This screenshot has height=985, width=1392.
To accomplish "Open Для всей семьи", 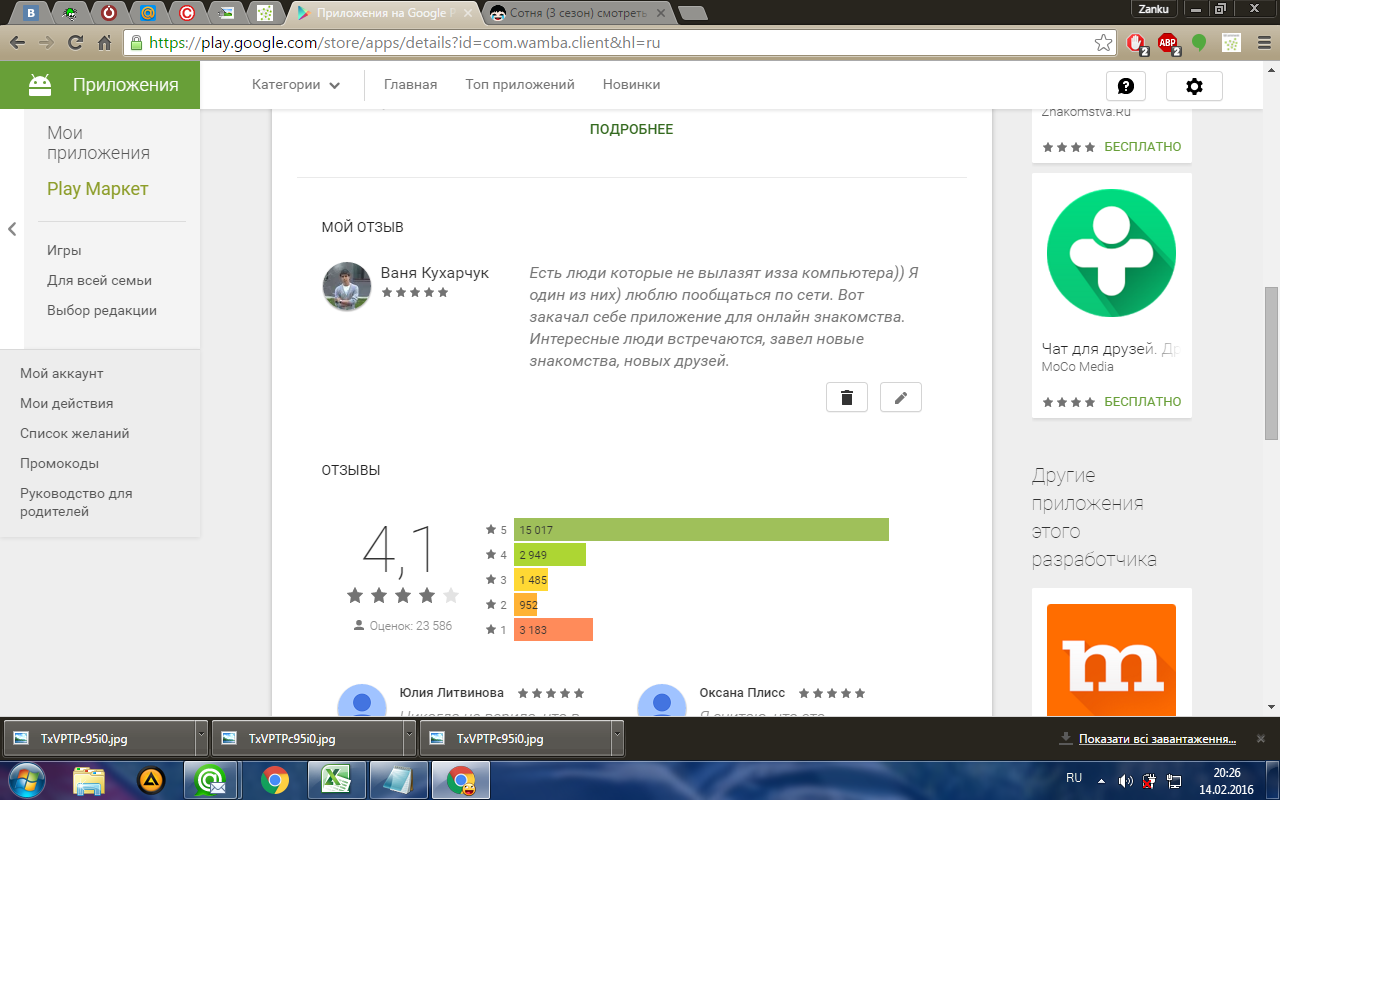I will click(x=99, y=281).
